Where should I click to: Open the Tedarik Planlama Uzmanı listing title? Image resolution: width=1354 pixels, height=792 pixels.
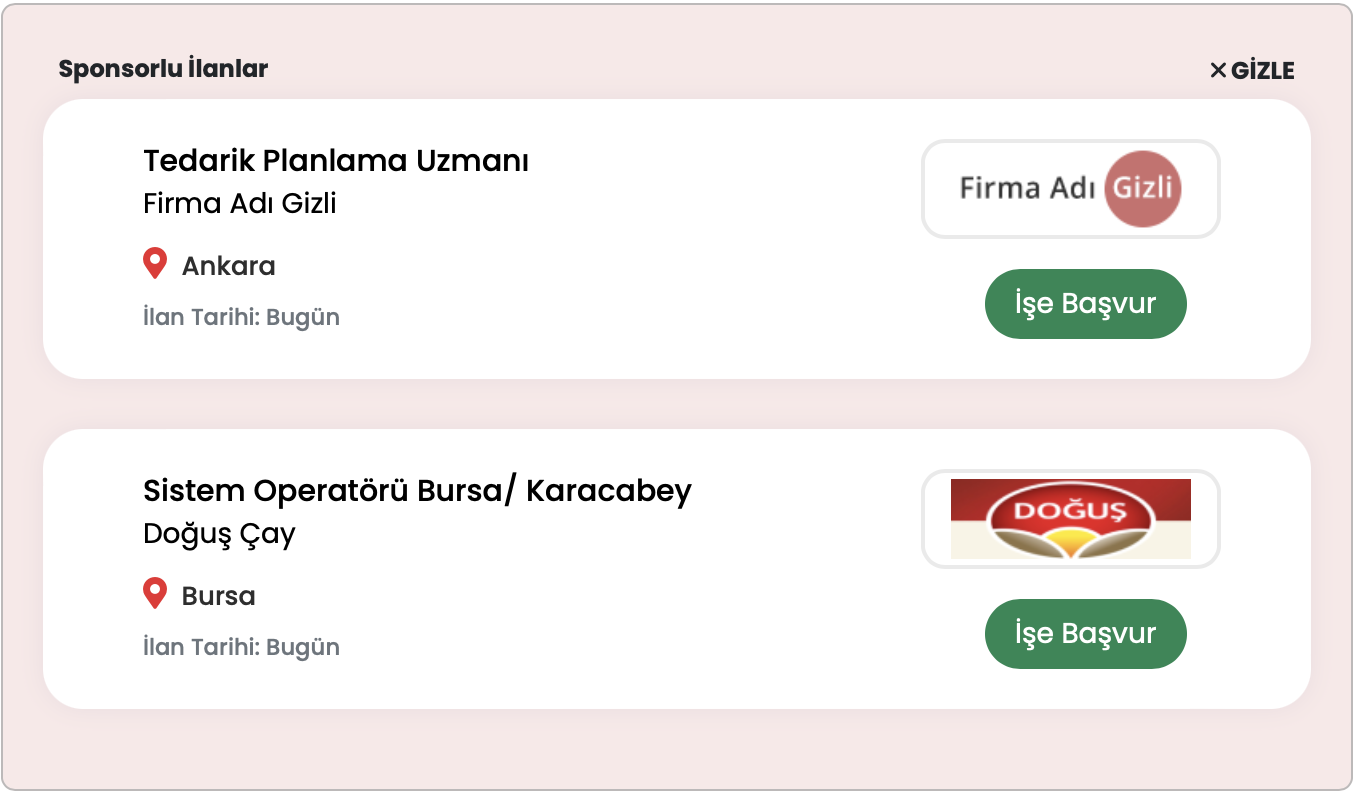point(336,160)
